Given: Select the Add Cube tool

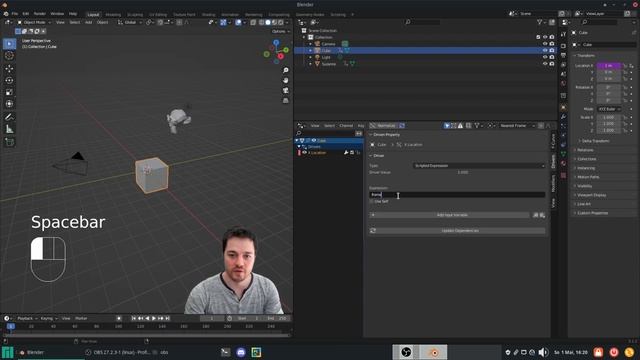Looking at the screenshot, I should pos(9,142).
